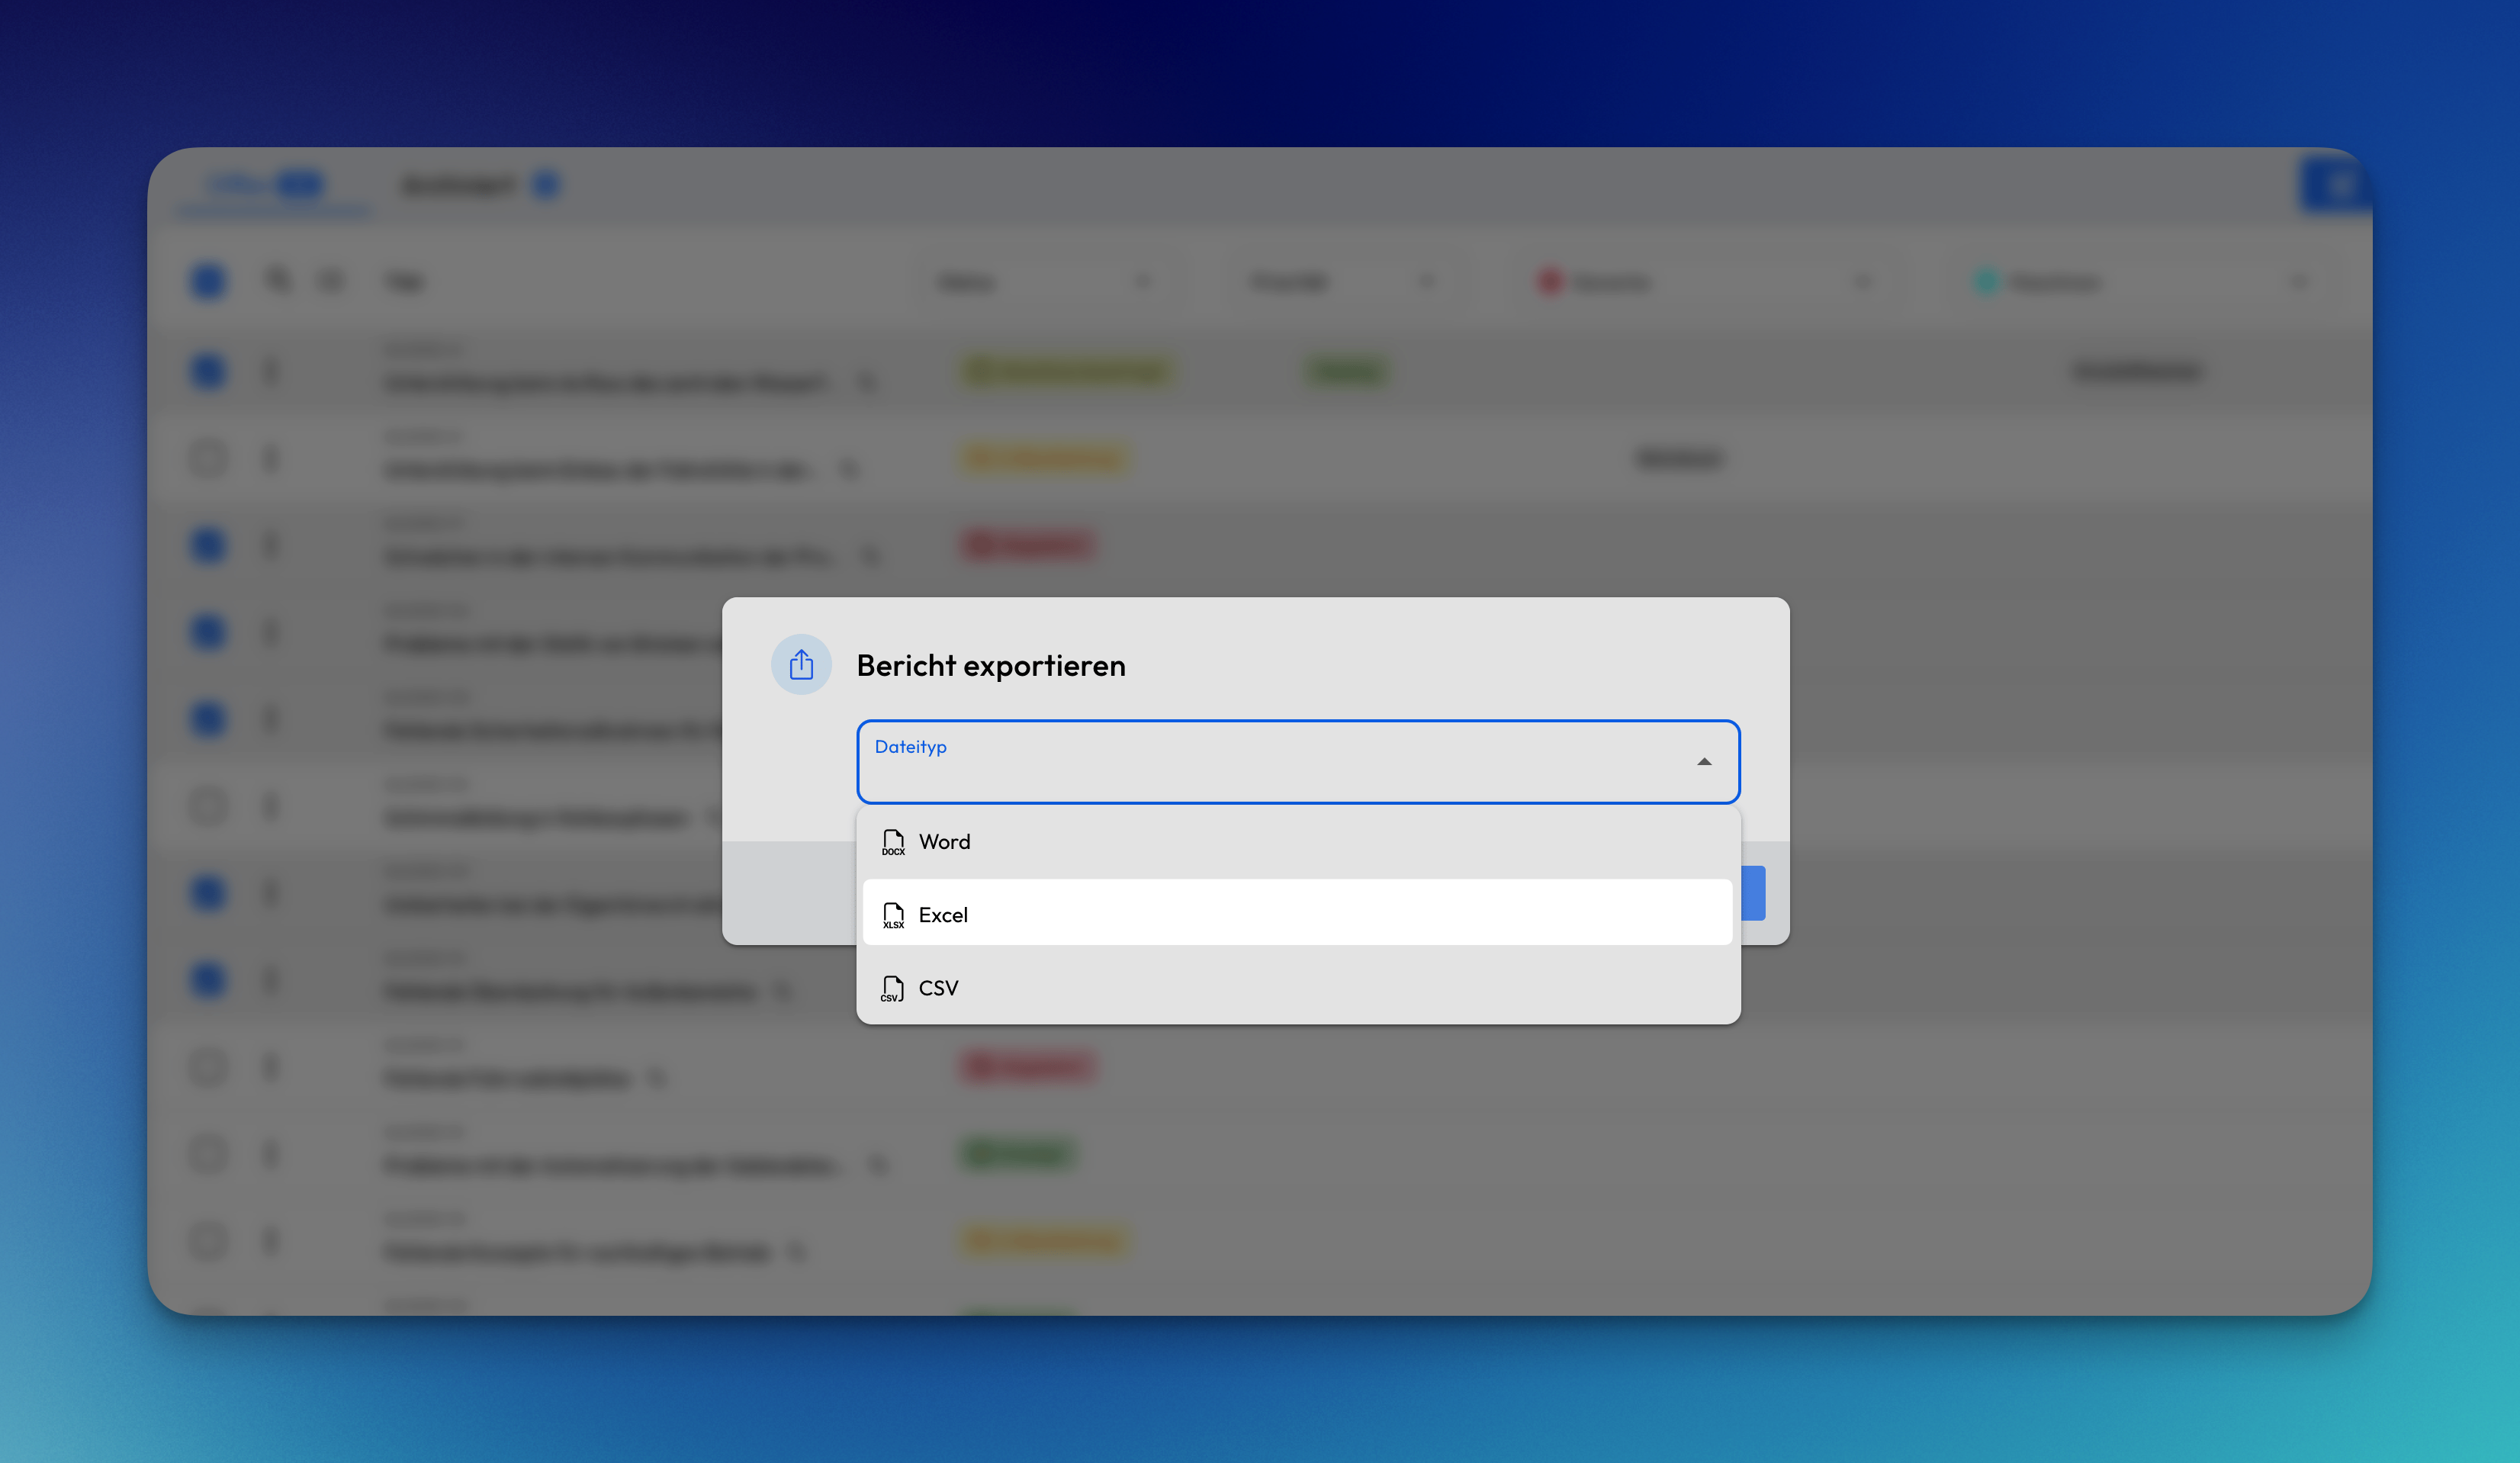Collapse the Dateityp dropdown with its arrow
Image resolution: width=2520 pixels, height=1463 pixels.
pos(1703,761)
